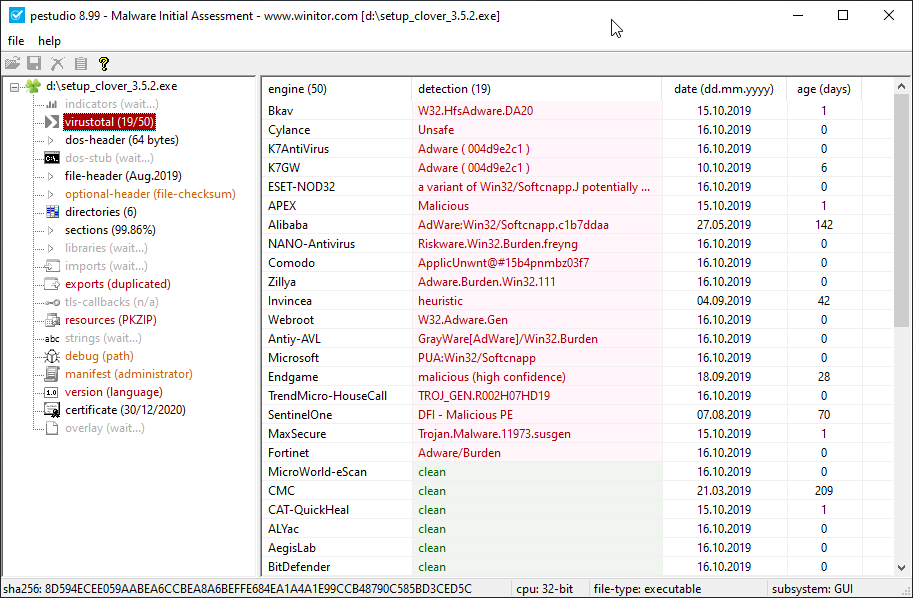Click detection TROJ_GEN.R002H07HD19
This screenshot has height=598, width=913.
coord(483,396)
